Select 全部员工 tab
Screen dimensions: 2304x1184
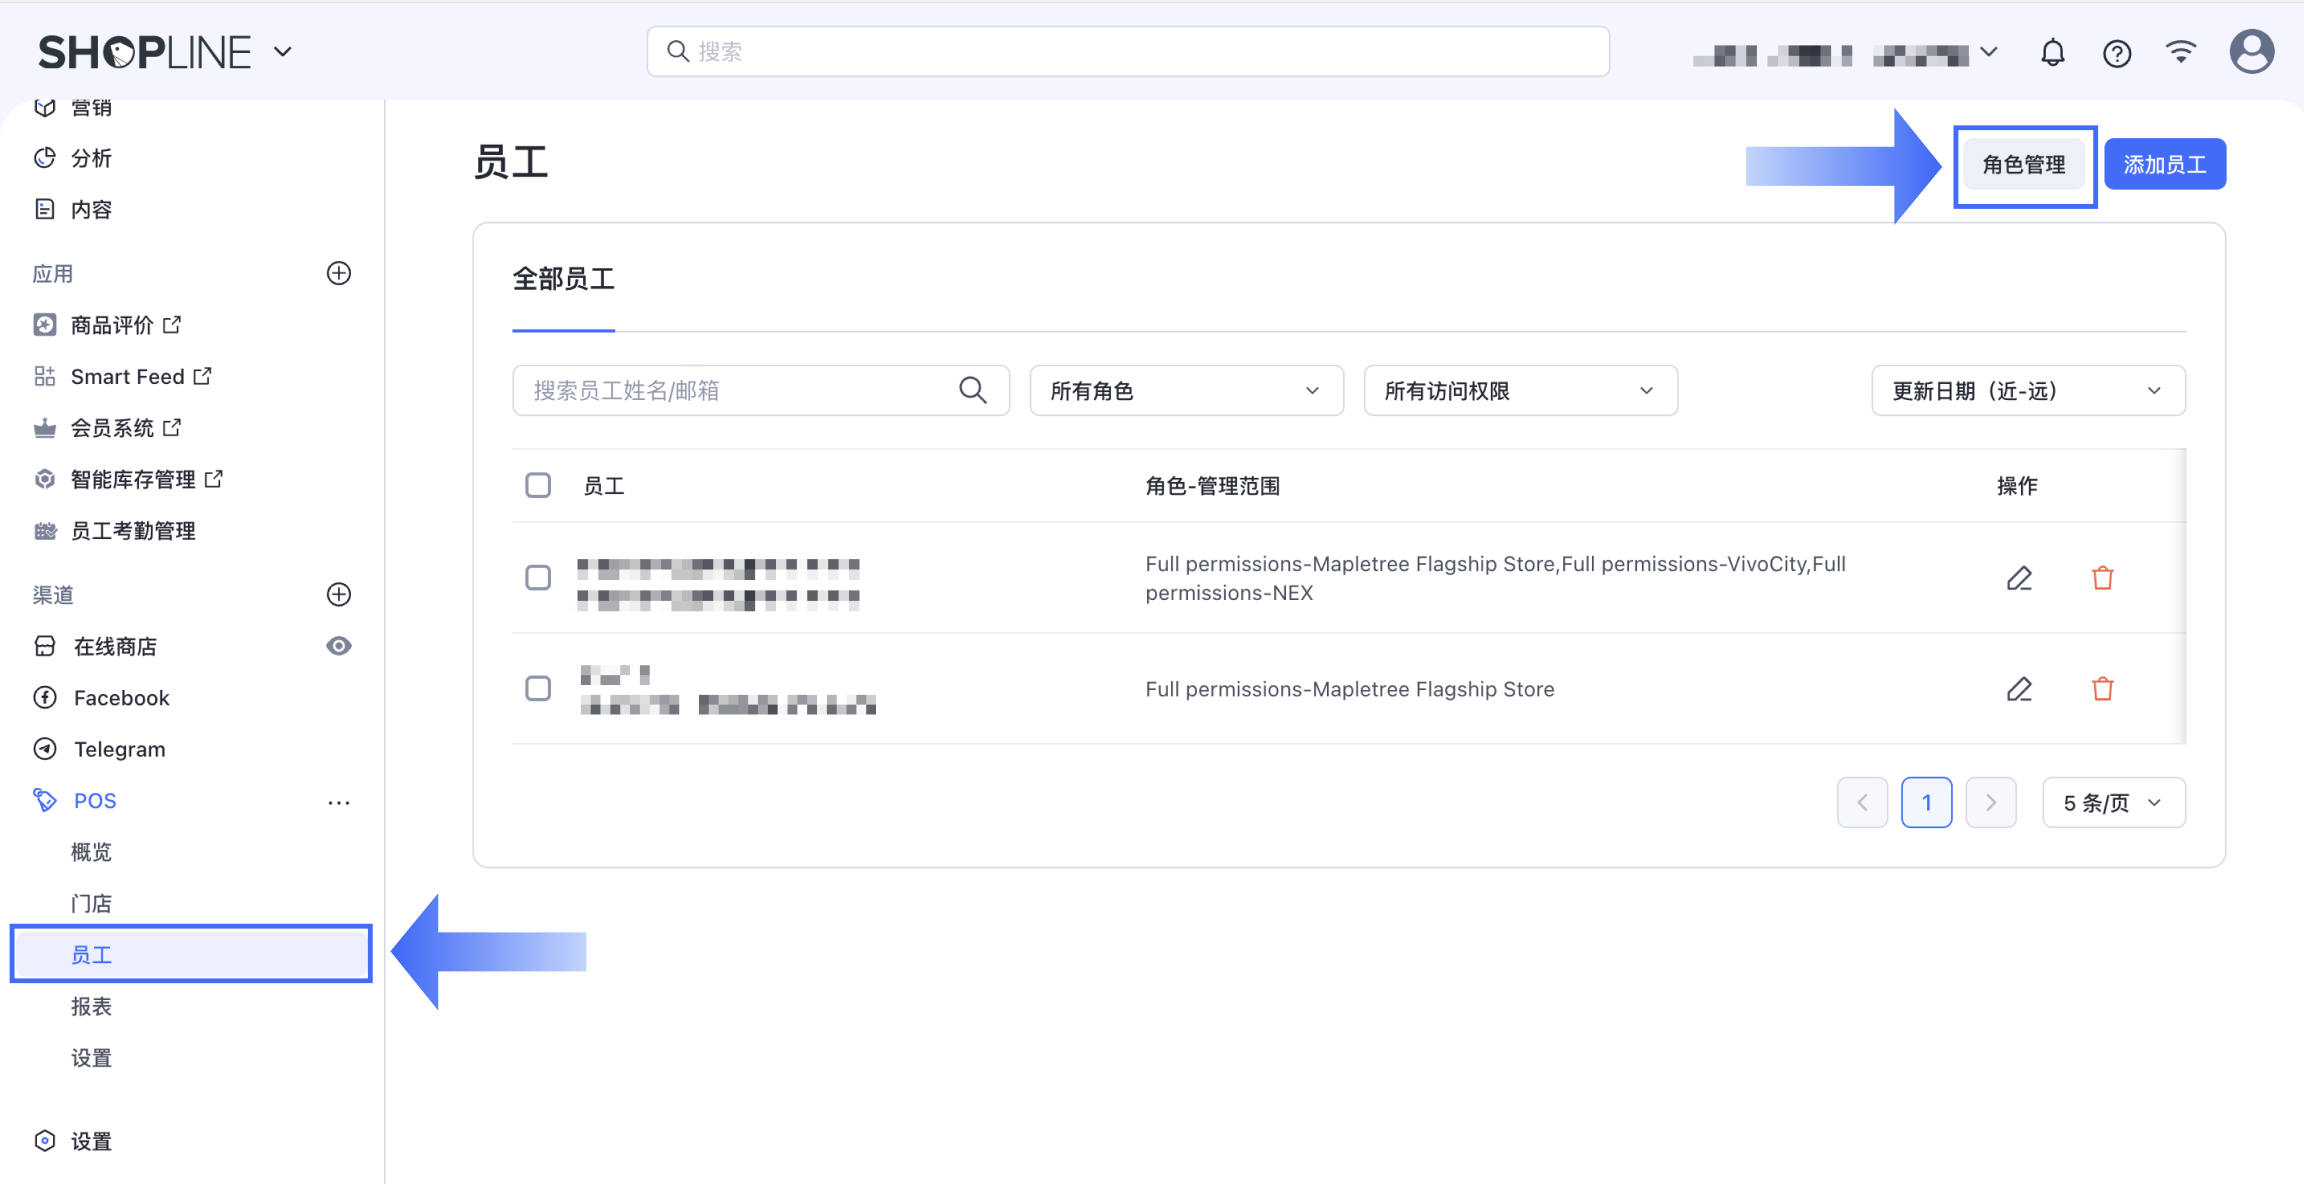563,279
